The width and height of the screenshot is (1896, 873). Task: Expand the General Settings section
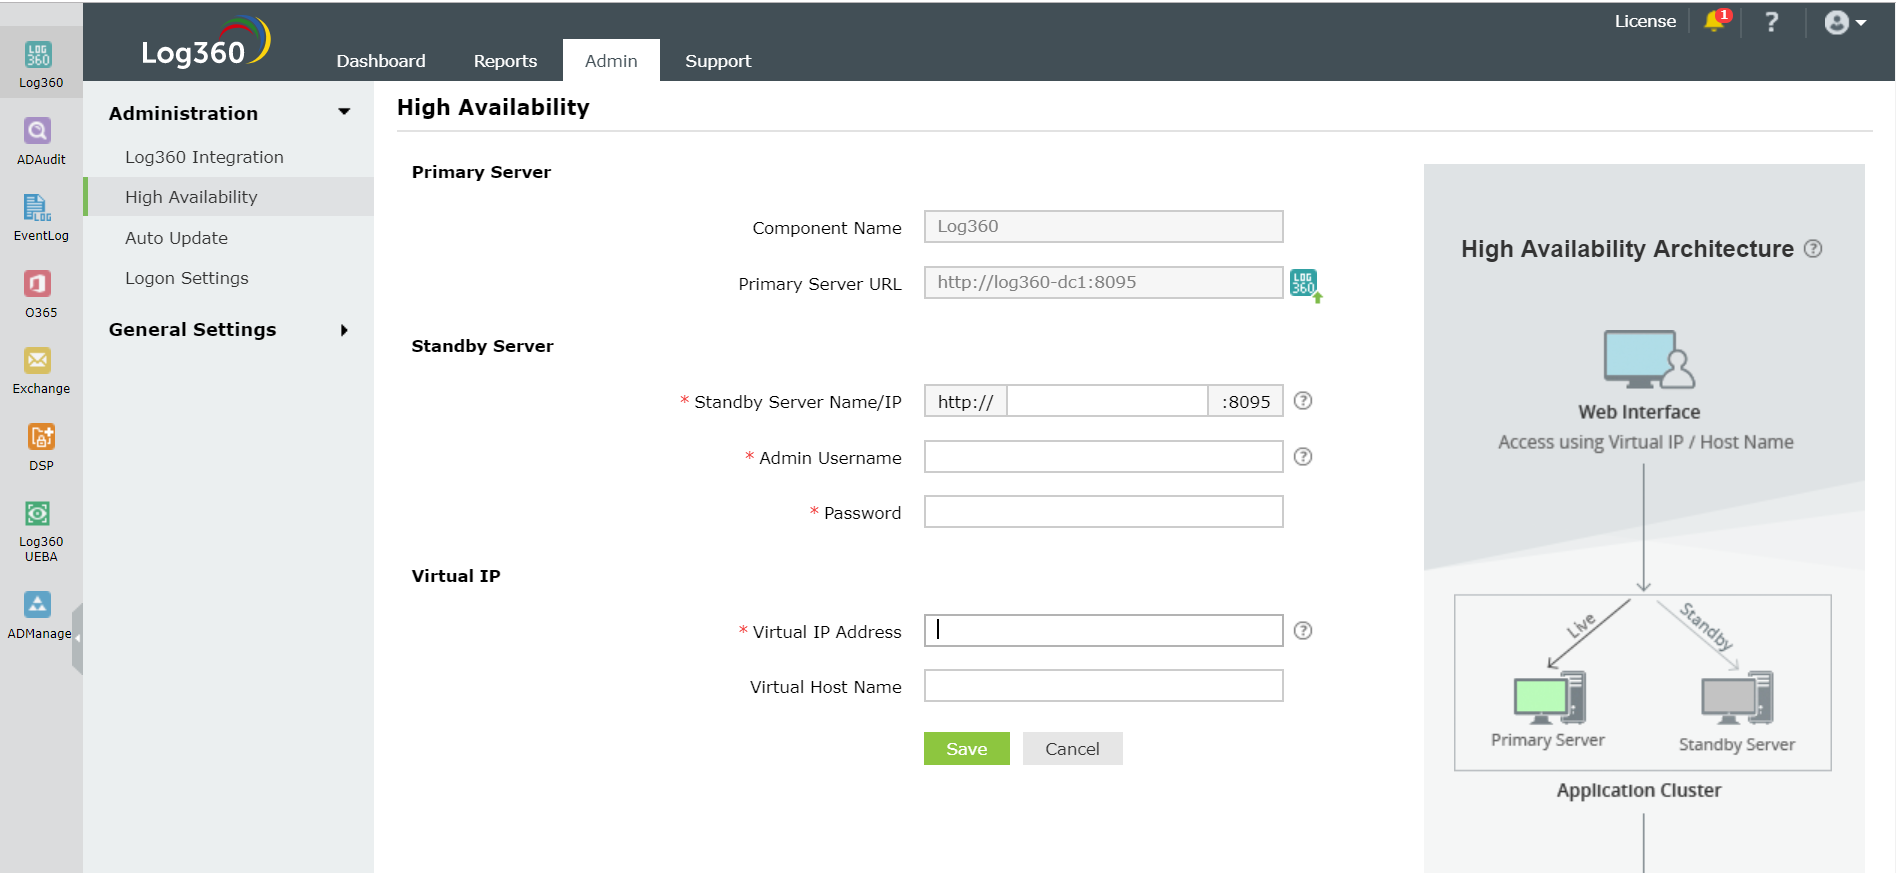[344, 330]
